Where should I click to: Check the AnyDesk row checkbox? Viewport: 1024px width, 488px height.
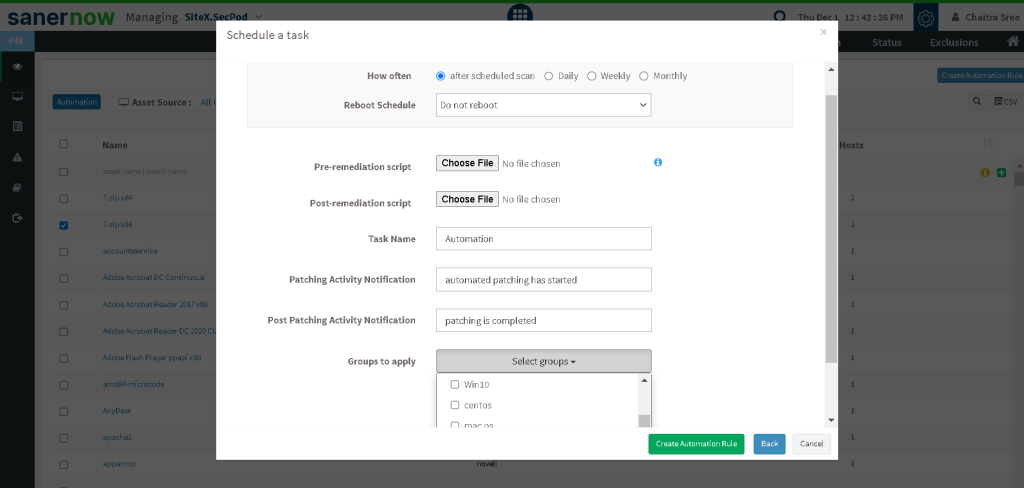(x=63, y=412)
